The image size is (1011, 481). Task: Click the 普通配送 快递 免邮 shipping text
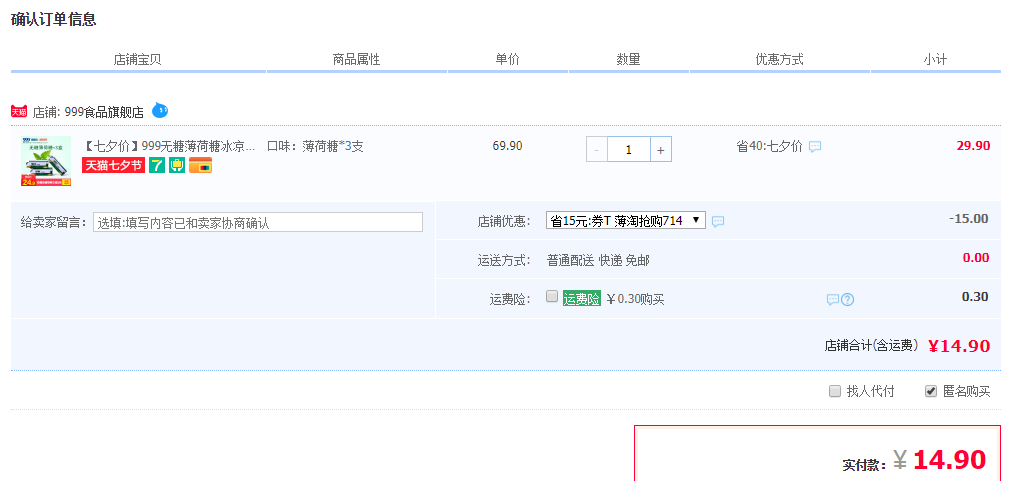(x=598, y=260)
